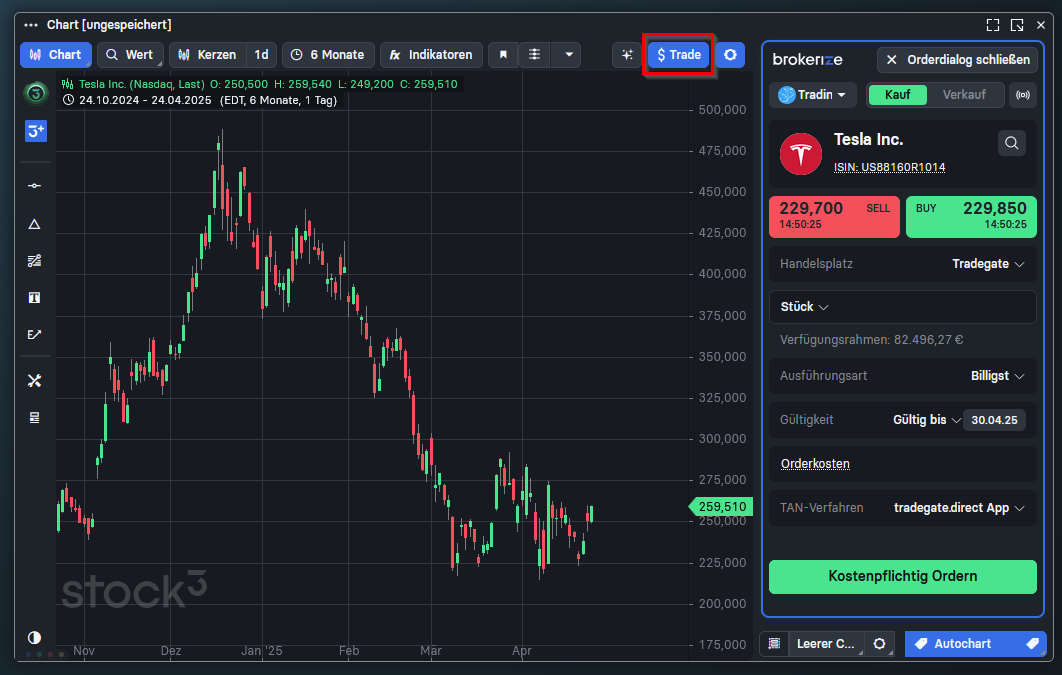This screenshot has width=1062, height=675.
Task: Pop out chart into new window
Action: 1017,25
